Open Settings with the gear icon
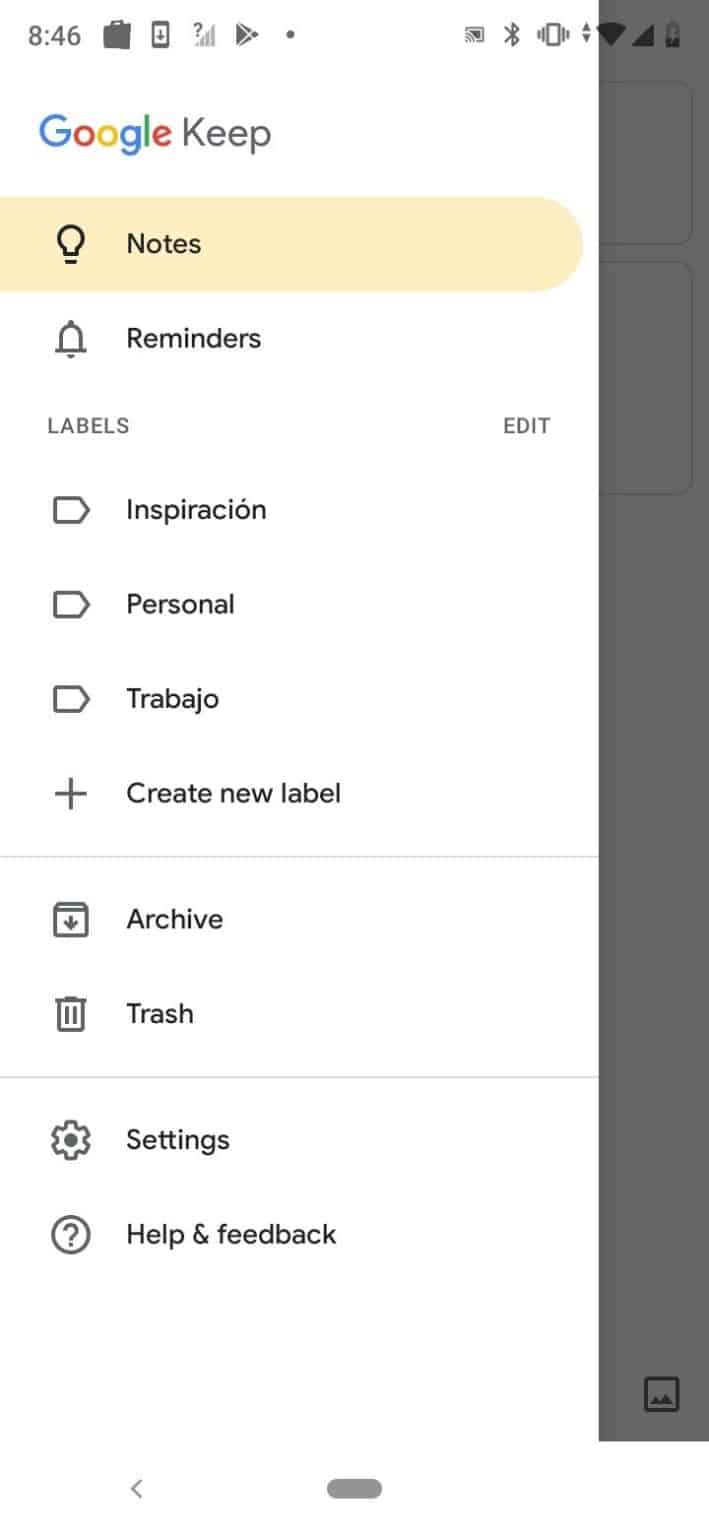Image resolution: width=709 pixels, height=1536 pixels. [70, 1139]
